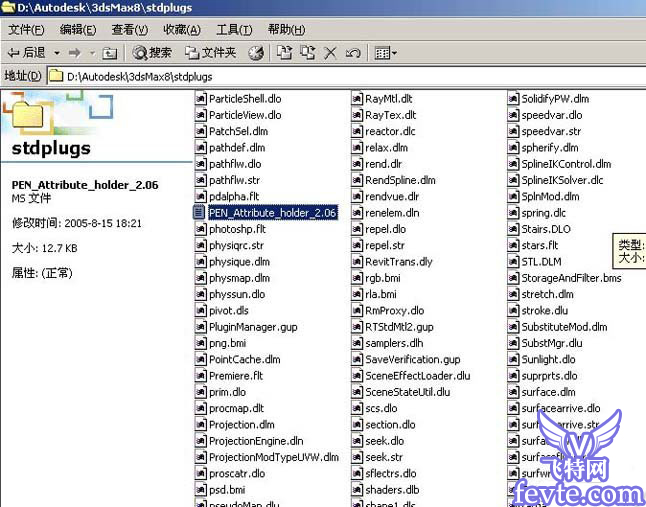Open the Back history dropdown arrow
The image size is (646, 507).
pos(57,53)
